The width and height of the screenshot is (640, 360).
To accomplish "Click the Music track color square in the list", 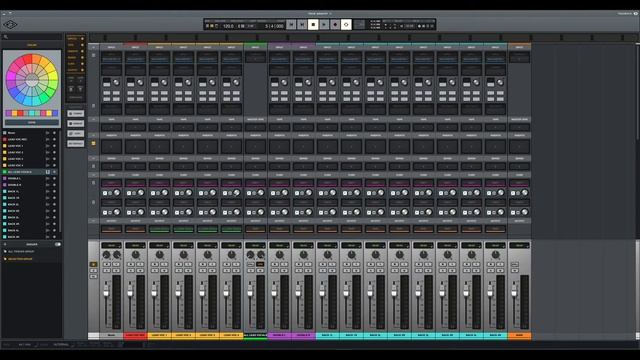I will [x=5, y=133].
